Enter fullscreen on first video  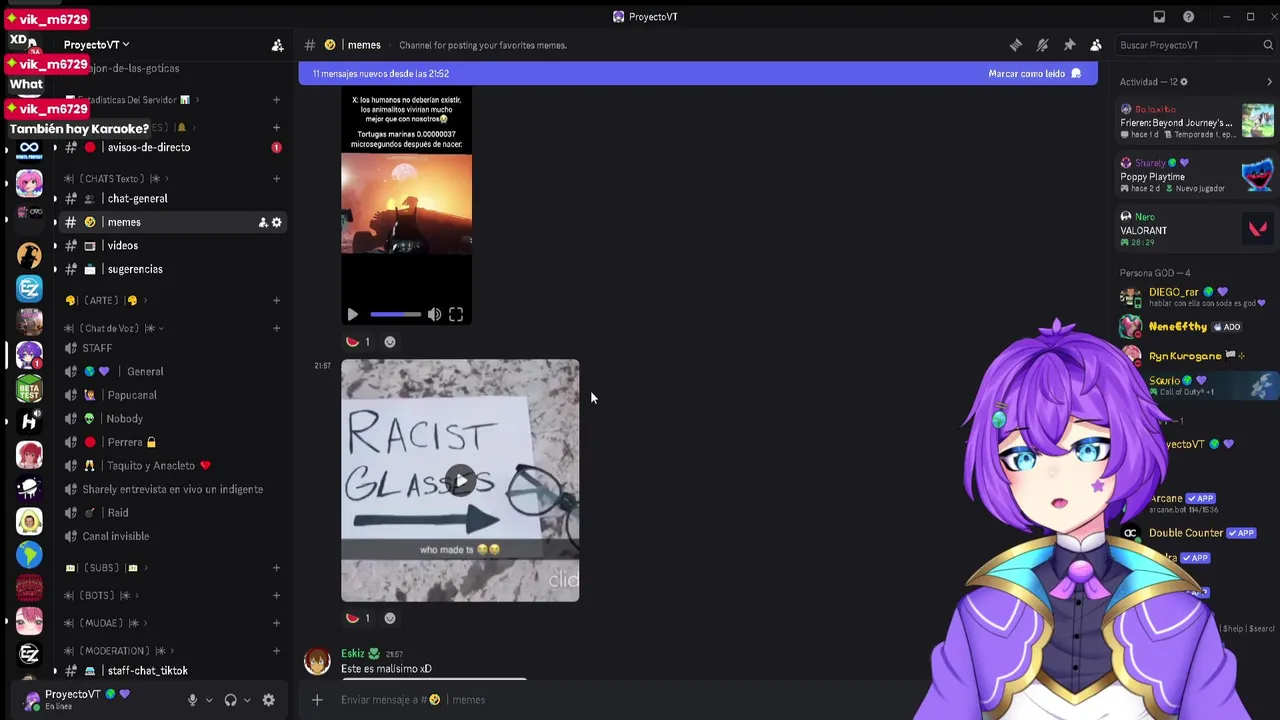pos(456,314)
